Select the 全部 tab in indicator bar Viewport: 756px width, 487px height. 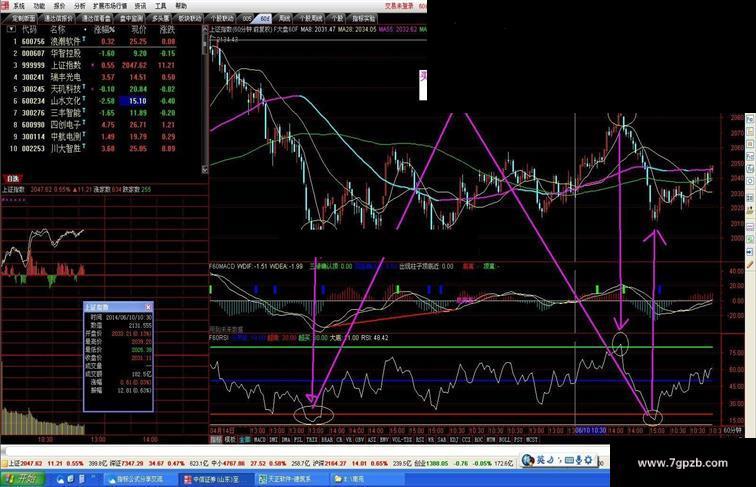pos(244,440)
